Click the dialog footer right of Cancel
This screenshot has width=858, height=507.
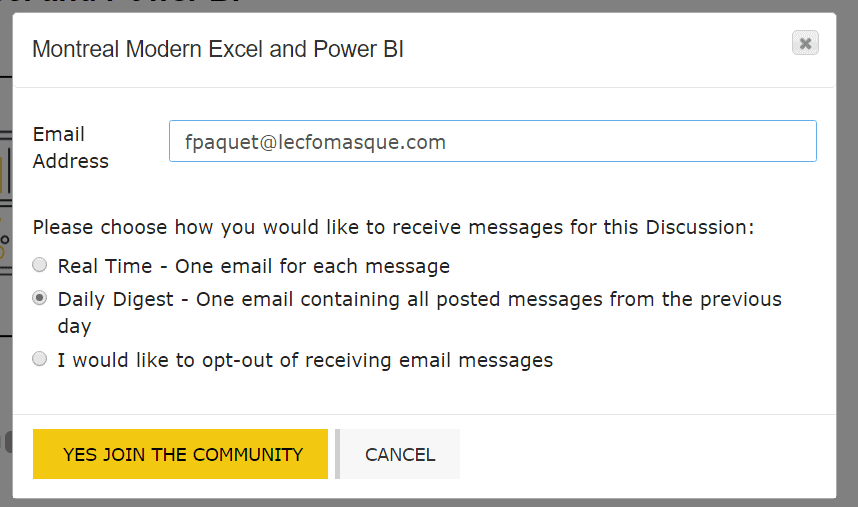click(640, 454)
